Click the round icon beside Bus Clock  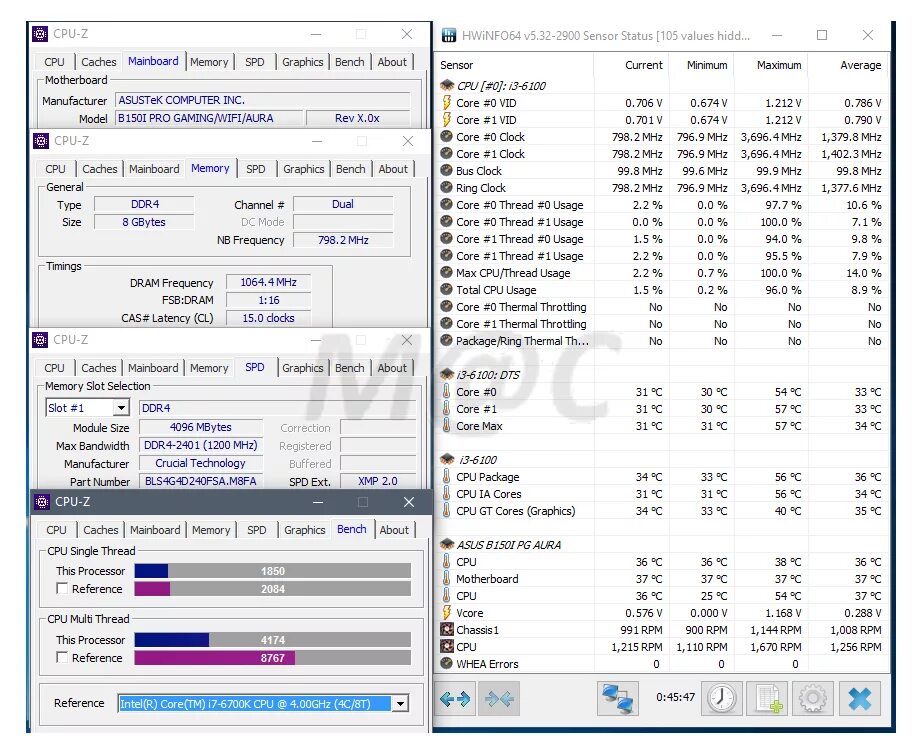446,171
